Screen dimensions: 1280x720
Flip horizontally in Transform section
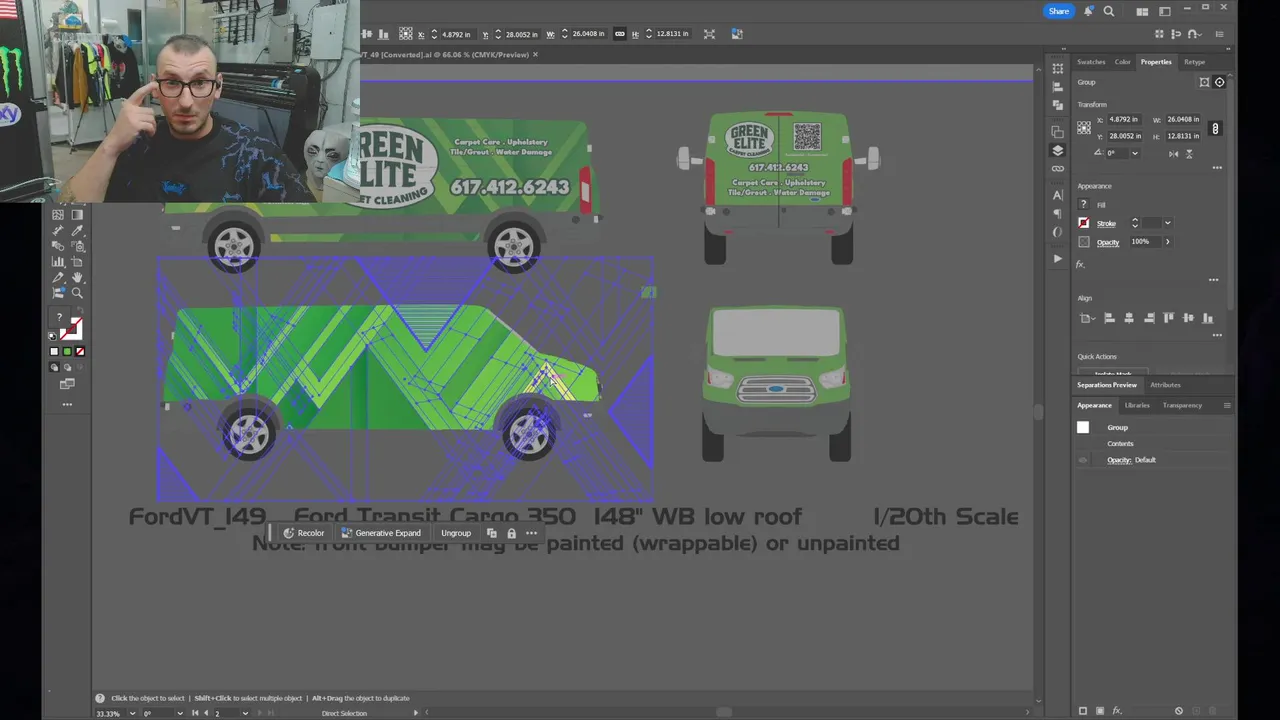coord(1173,154)
